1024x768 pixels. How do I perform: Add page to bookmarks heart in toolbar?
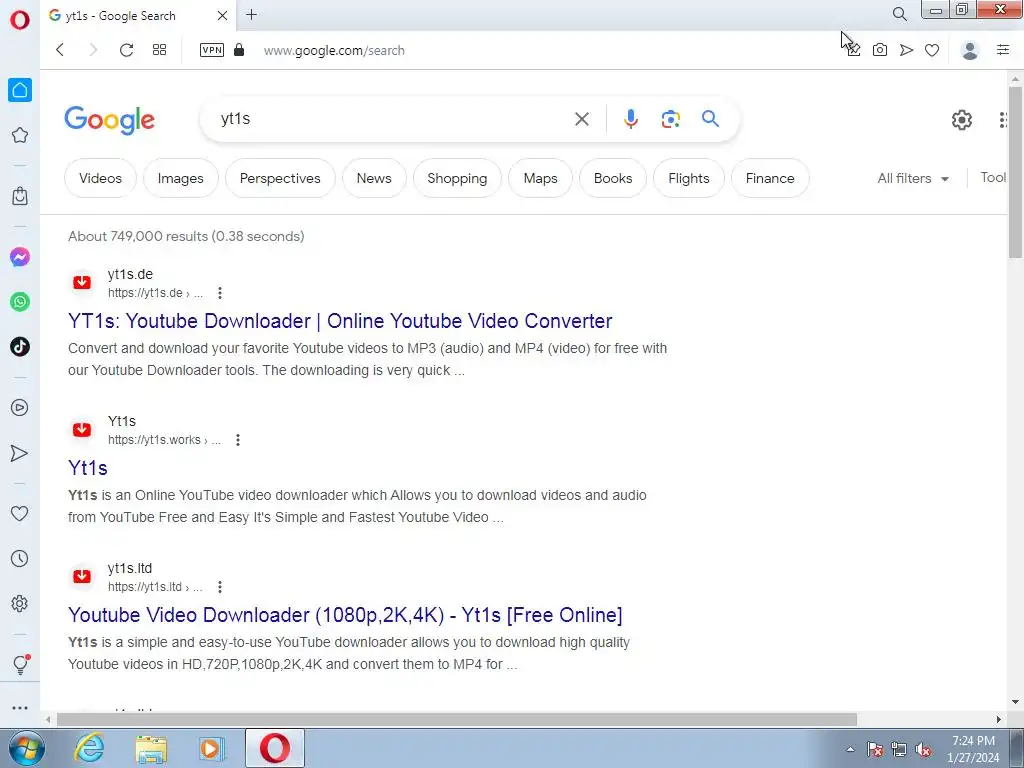932,50
